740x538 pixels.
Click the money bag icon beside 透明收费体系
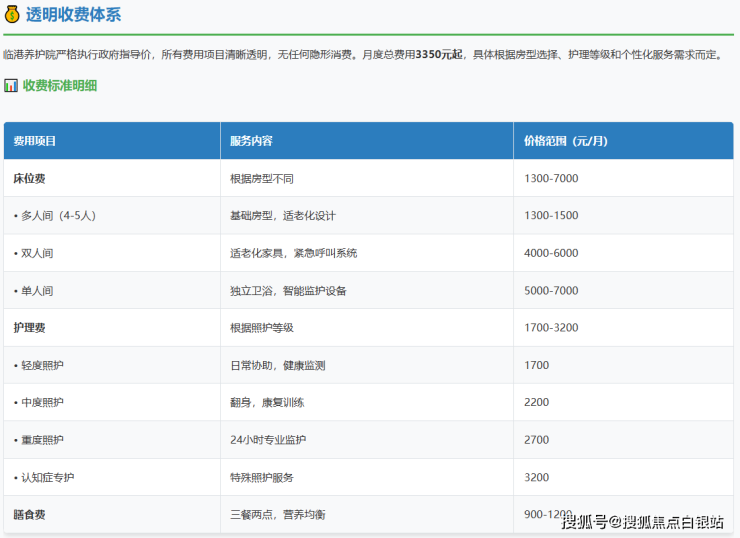[12, 15]
